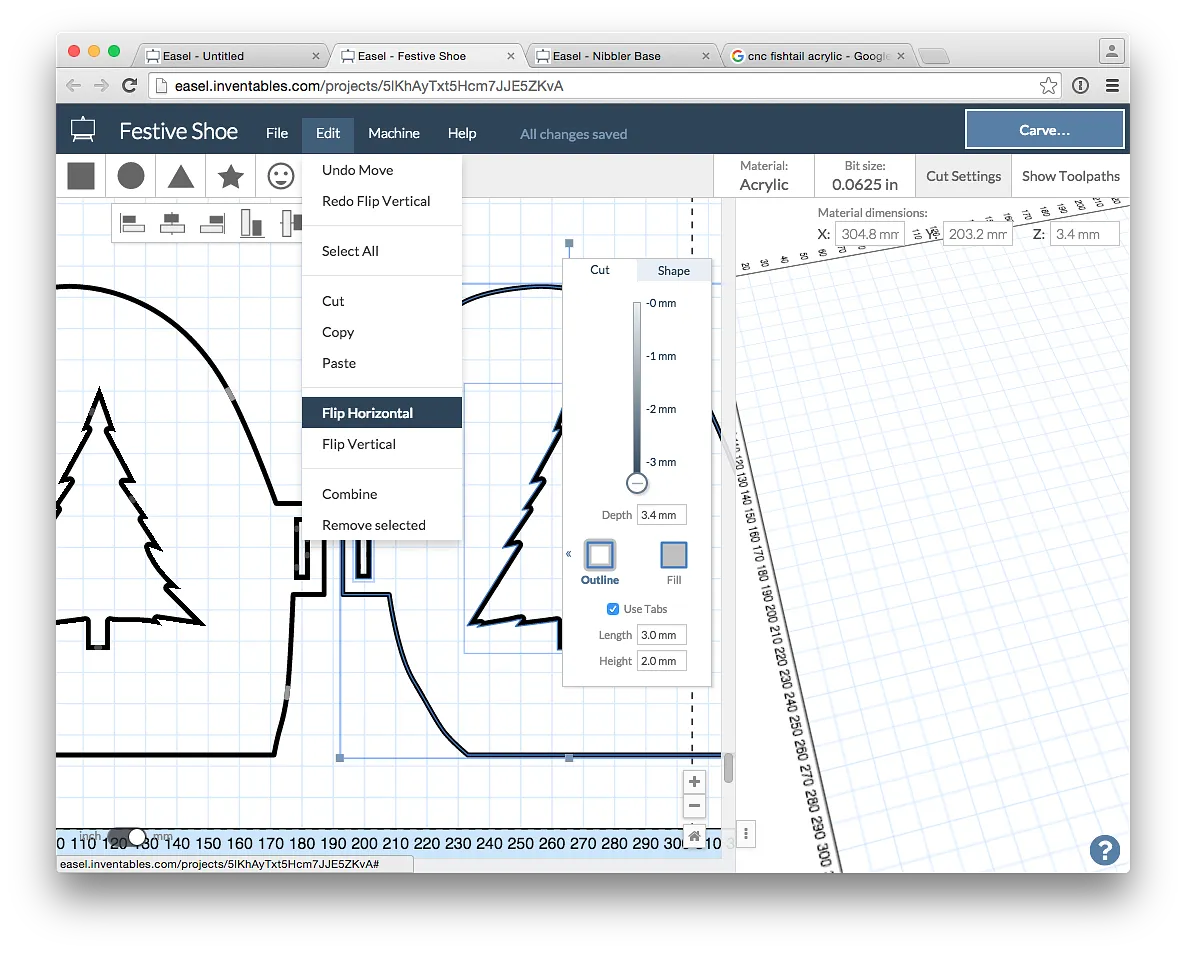Choose the star shape tool
Viewport: 1186px width, 953px height.
point(231,177)
